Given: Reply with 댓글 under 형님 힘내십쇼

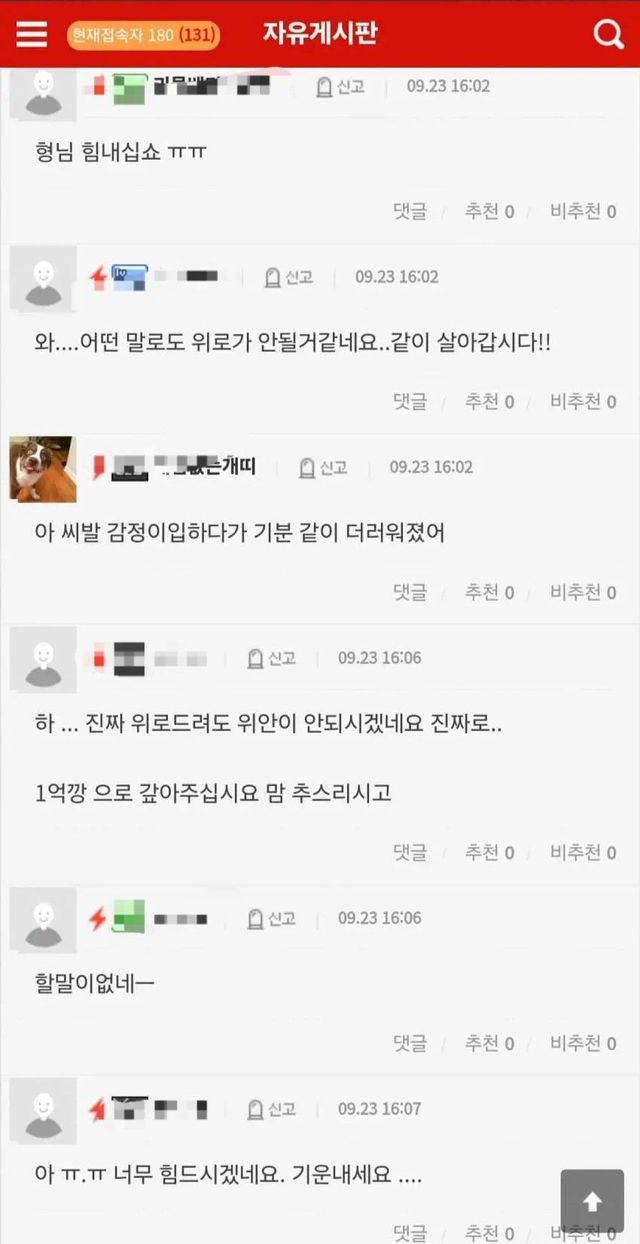Looking at the screenshot, I should point(410,211).
